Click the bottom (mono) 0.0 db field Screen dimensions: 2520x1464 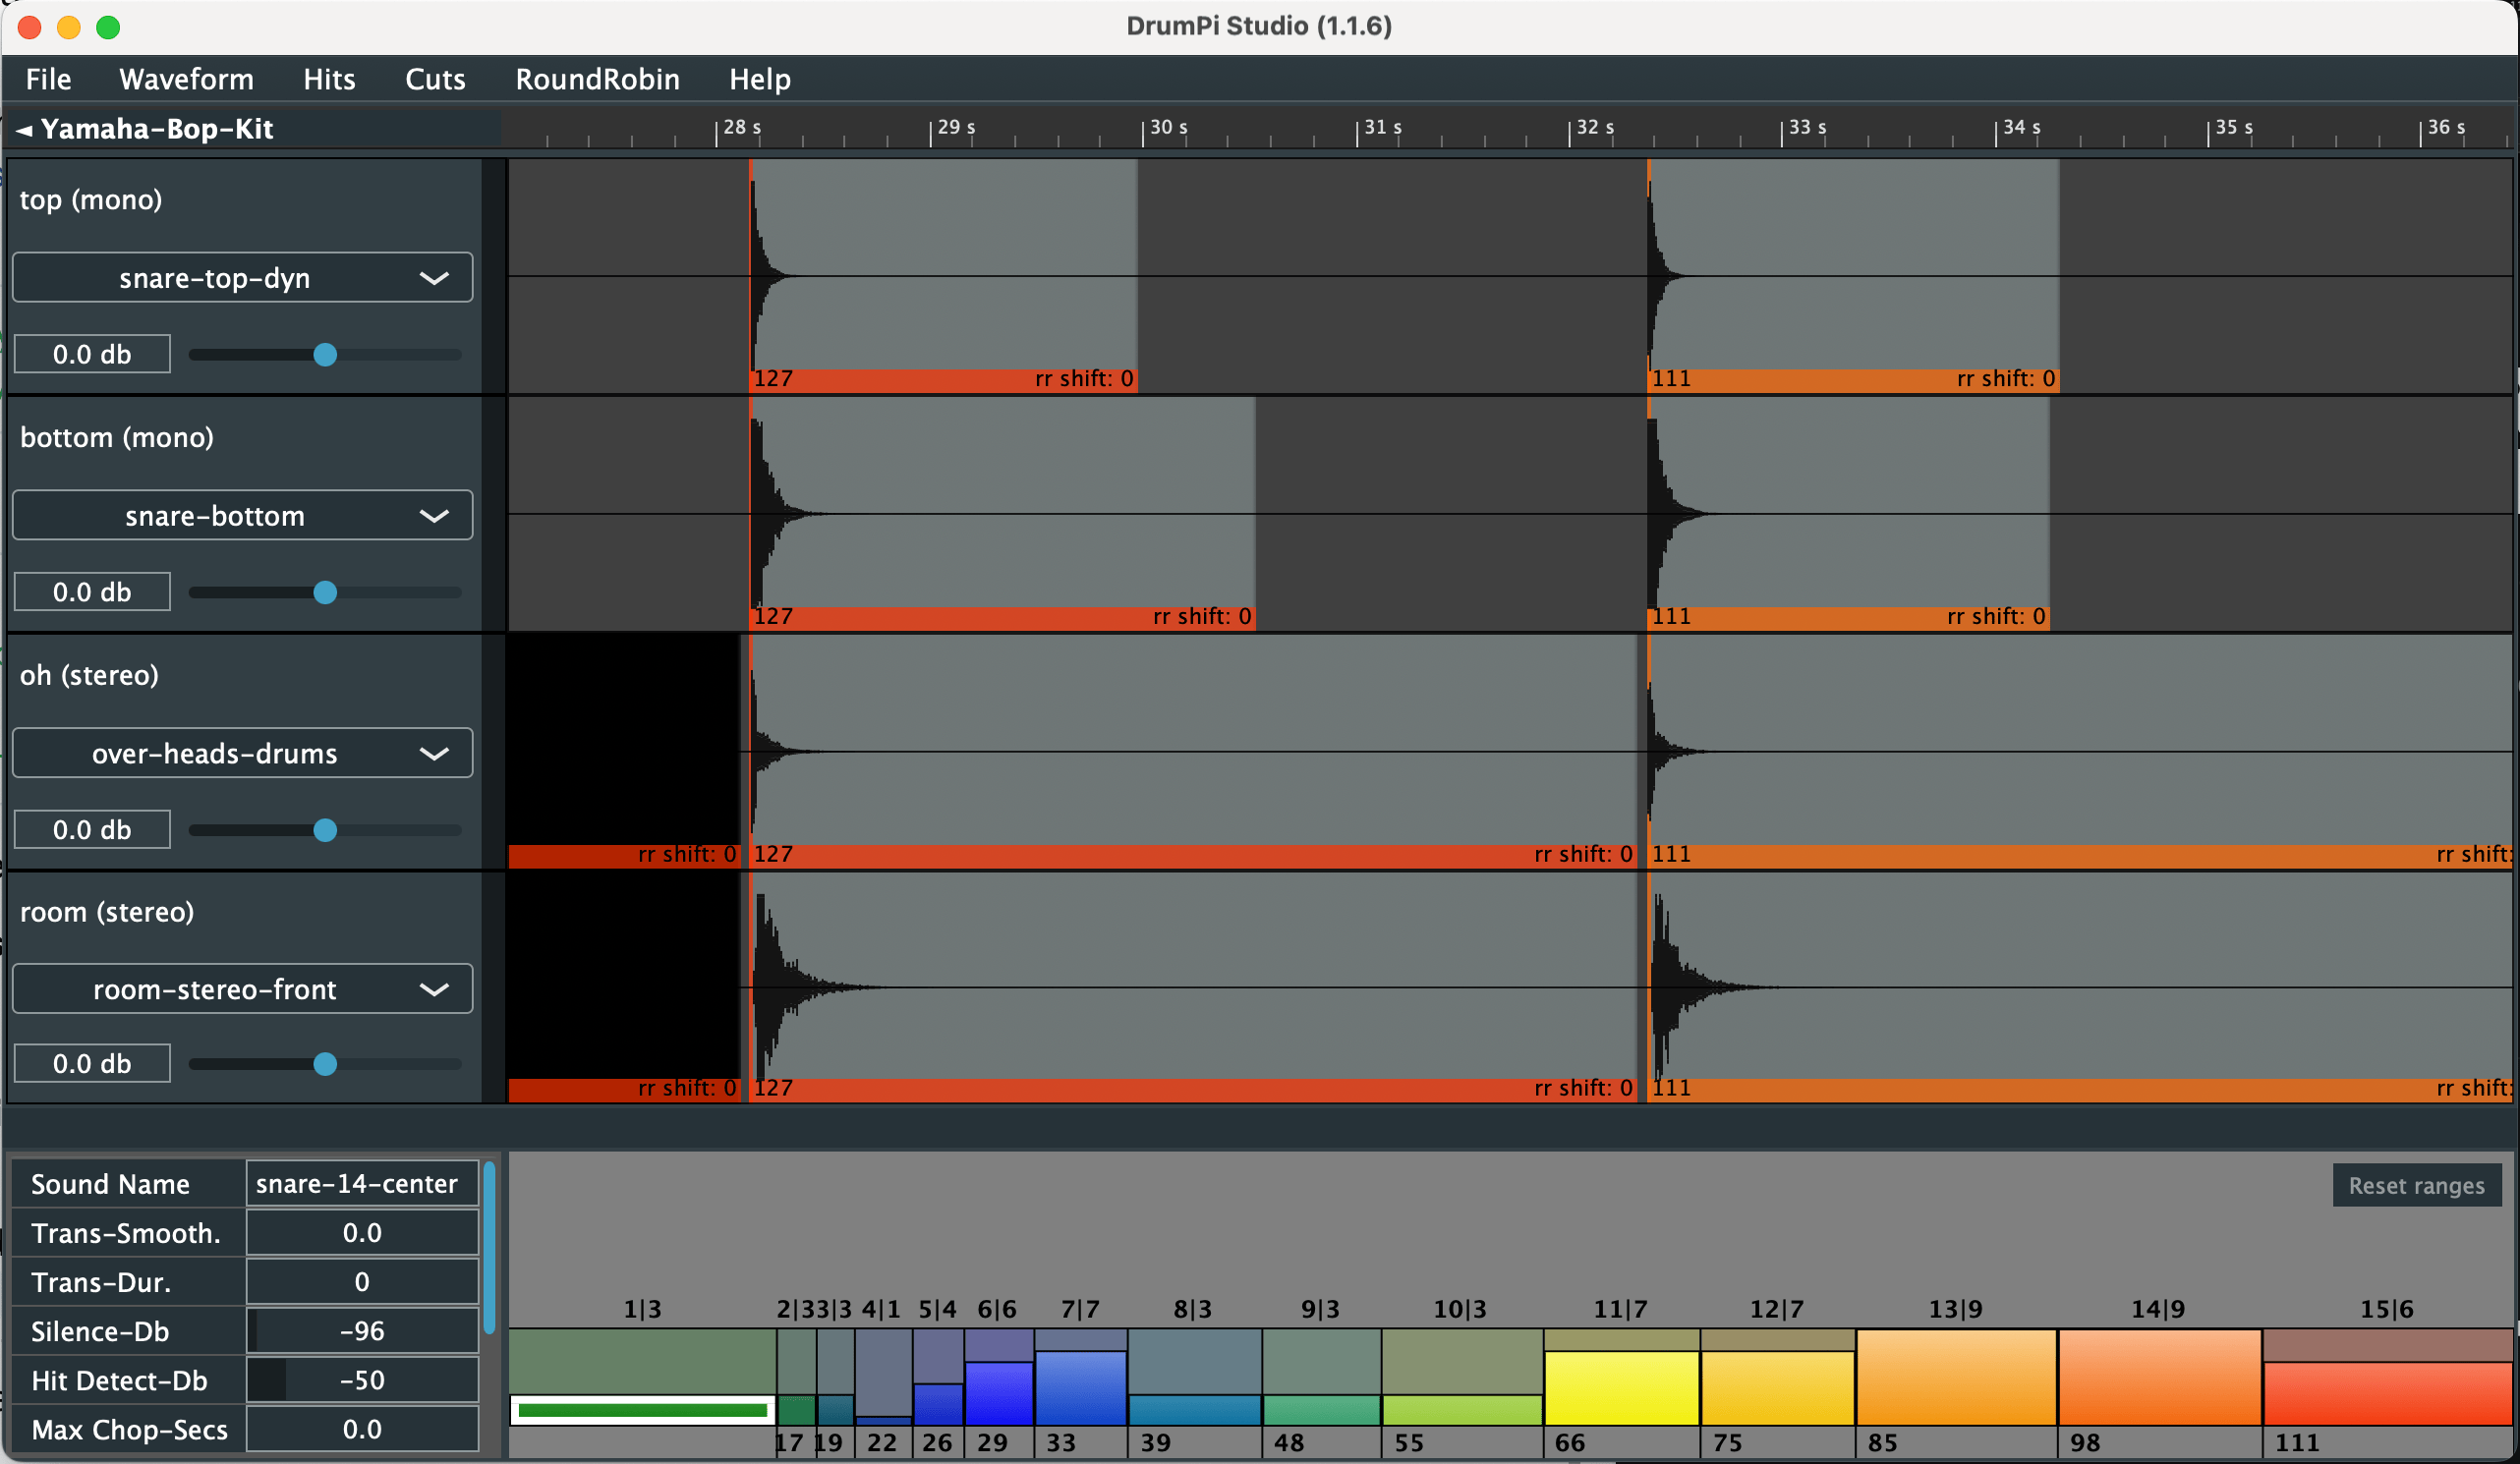pos(92,592)
